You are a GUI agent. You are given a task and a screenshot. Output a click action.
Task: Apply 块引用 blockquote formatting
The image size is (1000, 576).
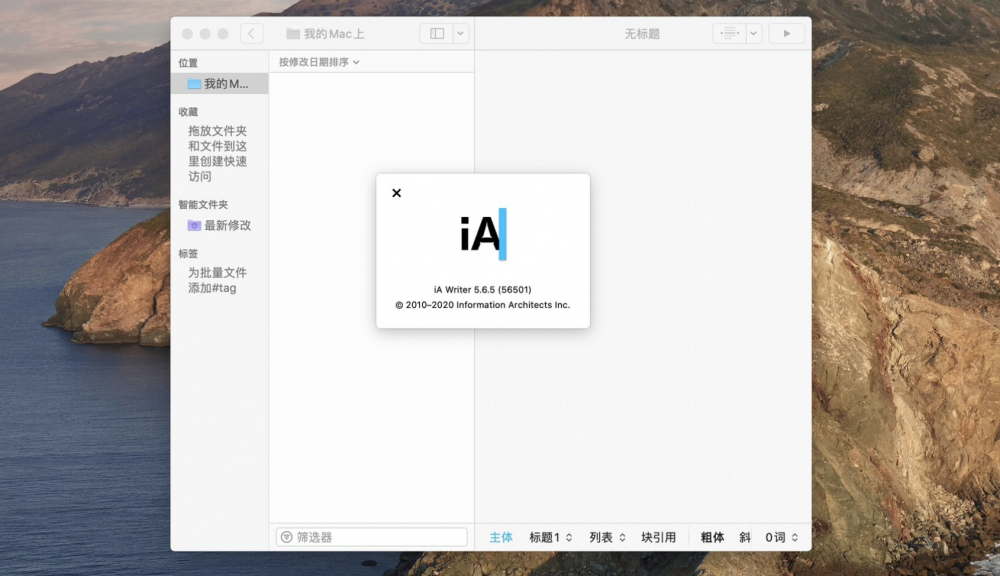pos(658,537)
